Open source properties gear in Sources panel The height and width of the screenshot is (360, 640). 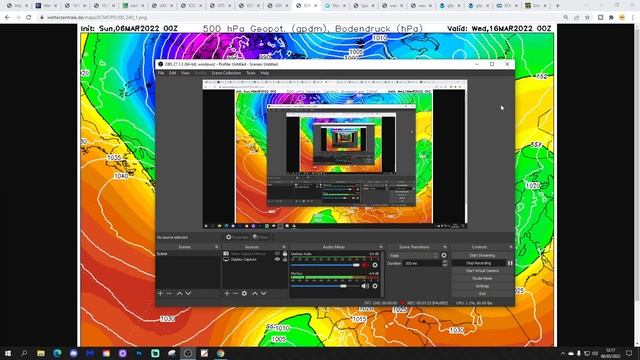coord(244,293)
